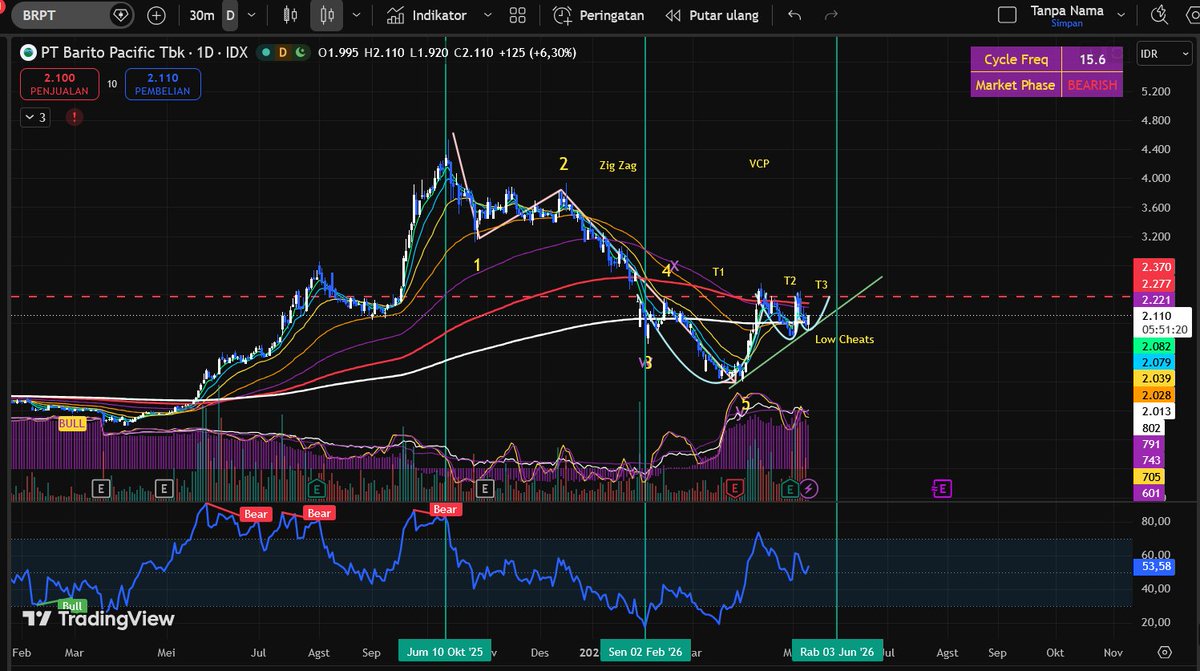The width and height of the screenshot is (1200, 671).
Task: Click the Low Cheats annotation text
Action: coord(844,340)
